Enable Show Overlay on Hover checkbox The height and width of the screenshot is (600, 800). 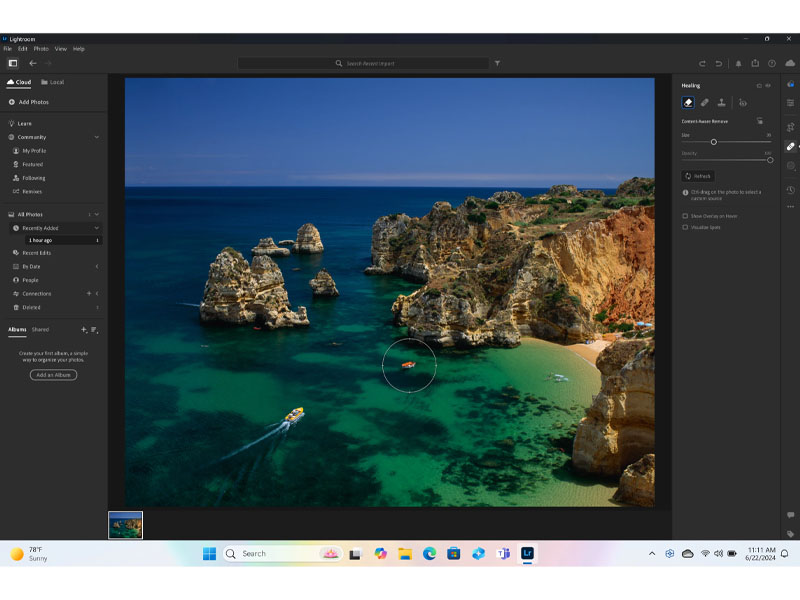click(x=685, y=216)
